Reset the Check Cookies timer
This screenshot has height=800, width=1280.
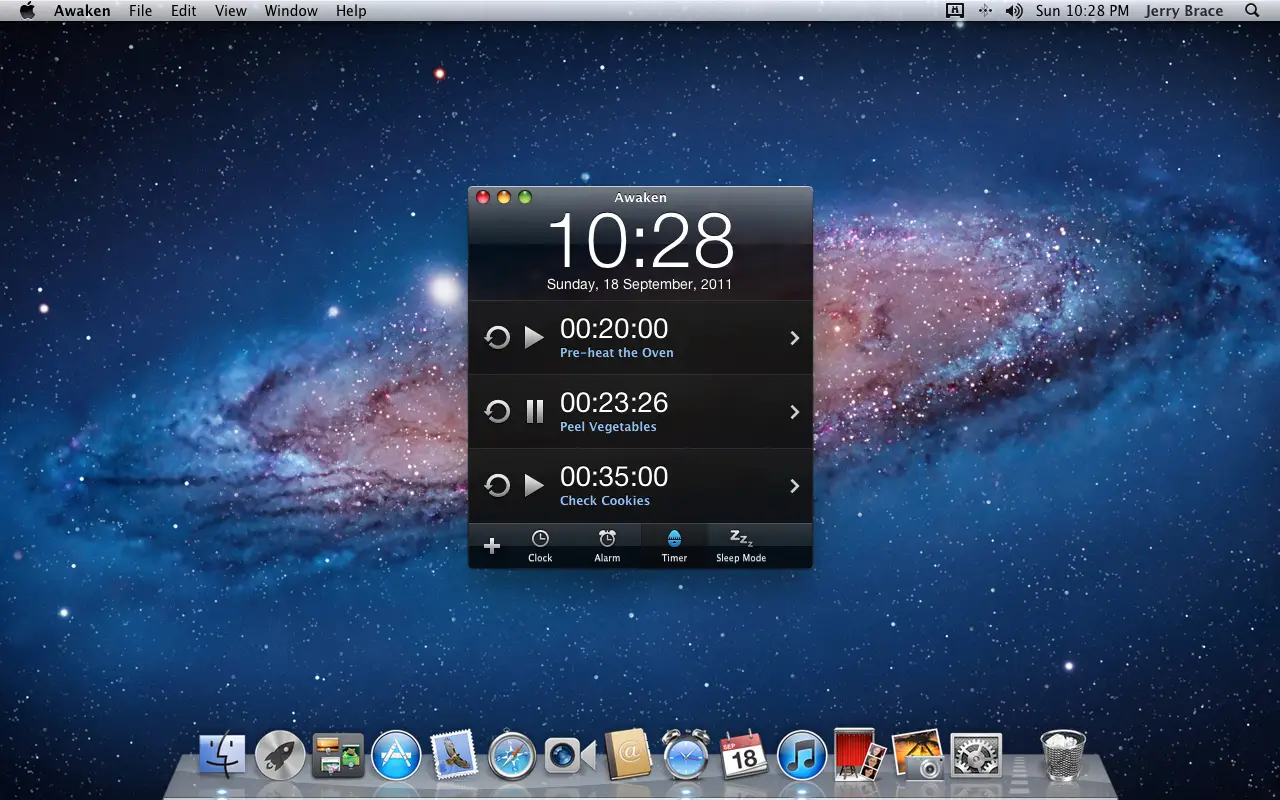point(497,486)
